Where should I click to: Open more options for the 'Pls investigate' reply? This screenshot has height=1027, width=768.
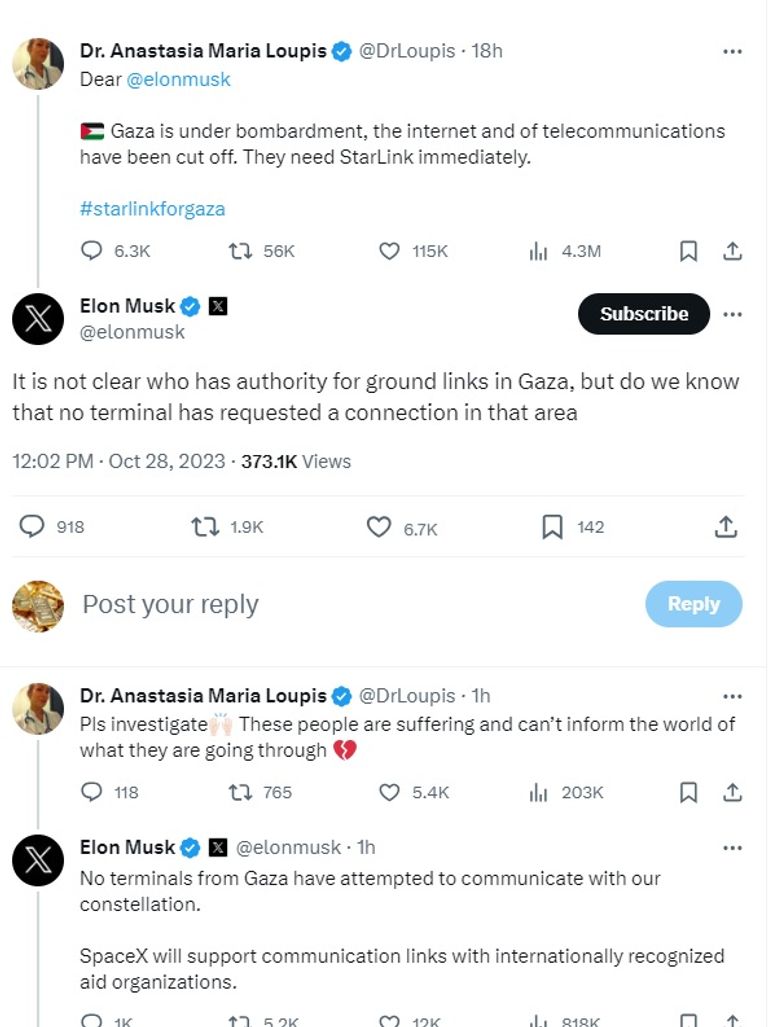point(733,696)
